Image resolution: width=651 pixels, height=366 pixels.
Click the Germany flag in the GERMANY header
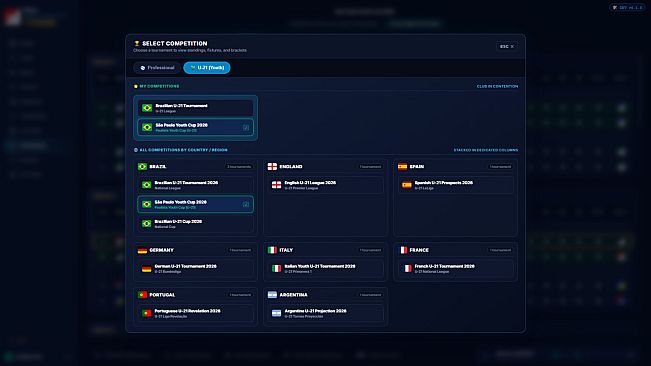(x=142, y=250)
